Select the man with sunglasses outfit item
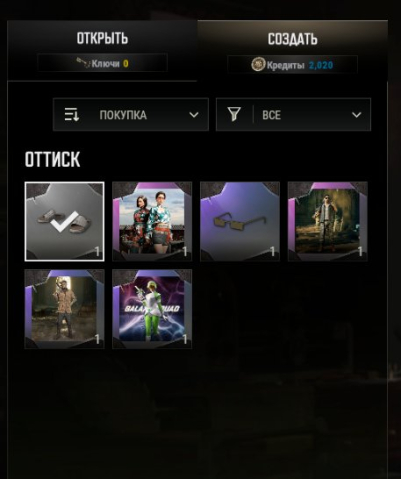401x479 pixels. click(x=327, y=221)
